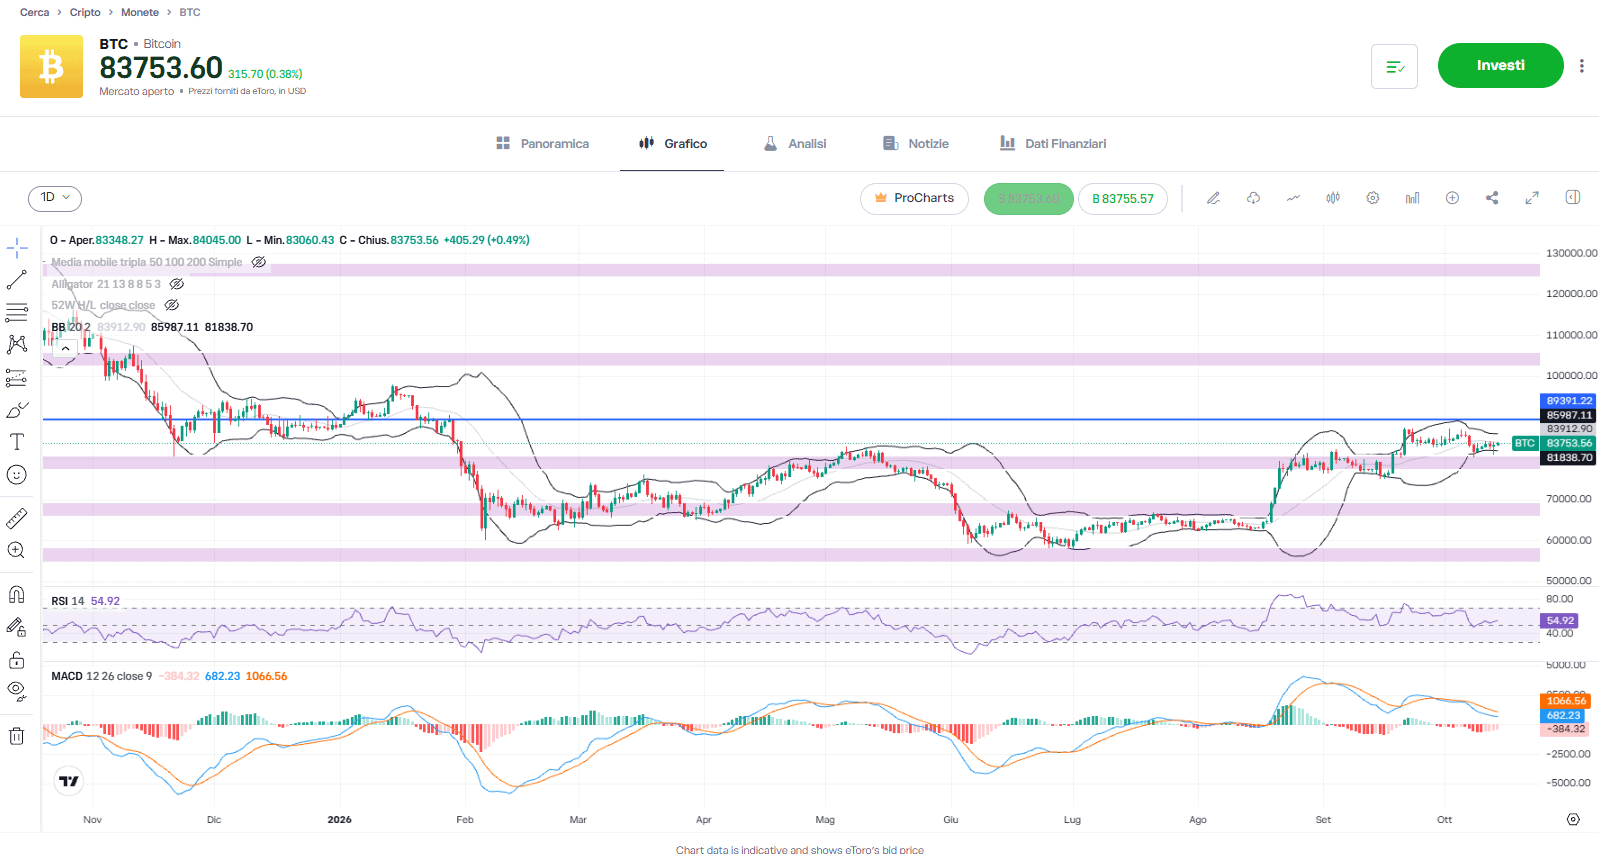The height and width of the screenshot is (854, 1599).
Task: Select the brush drawing tool
Action: [17, 410]
